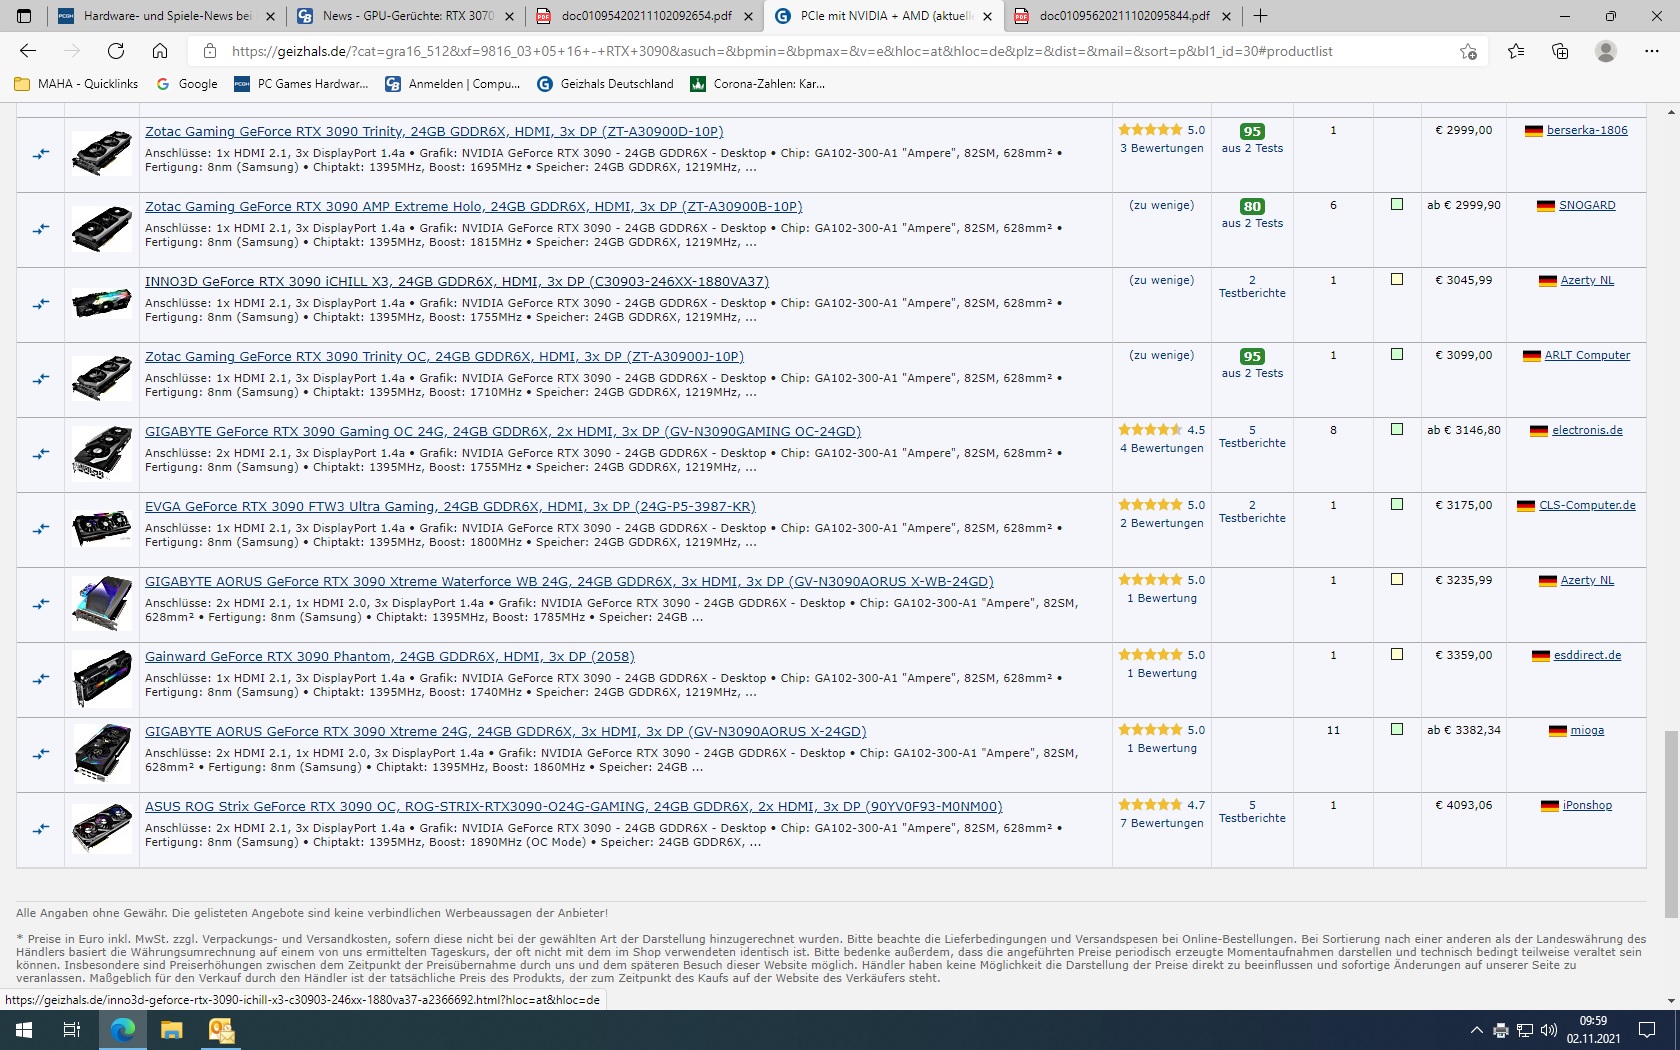Open the INNO3D iCHILL X3 product thumbnail
Image resolution: width=1680 pixels, height=1050 pixels.
click(102, 304)
